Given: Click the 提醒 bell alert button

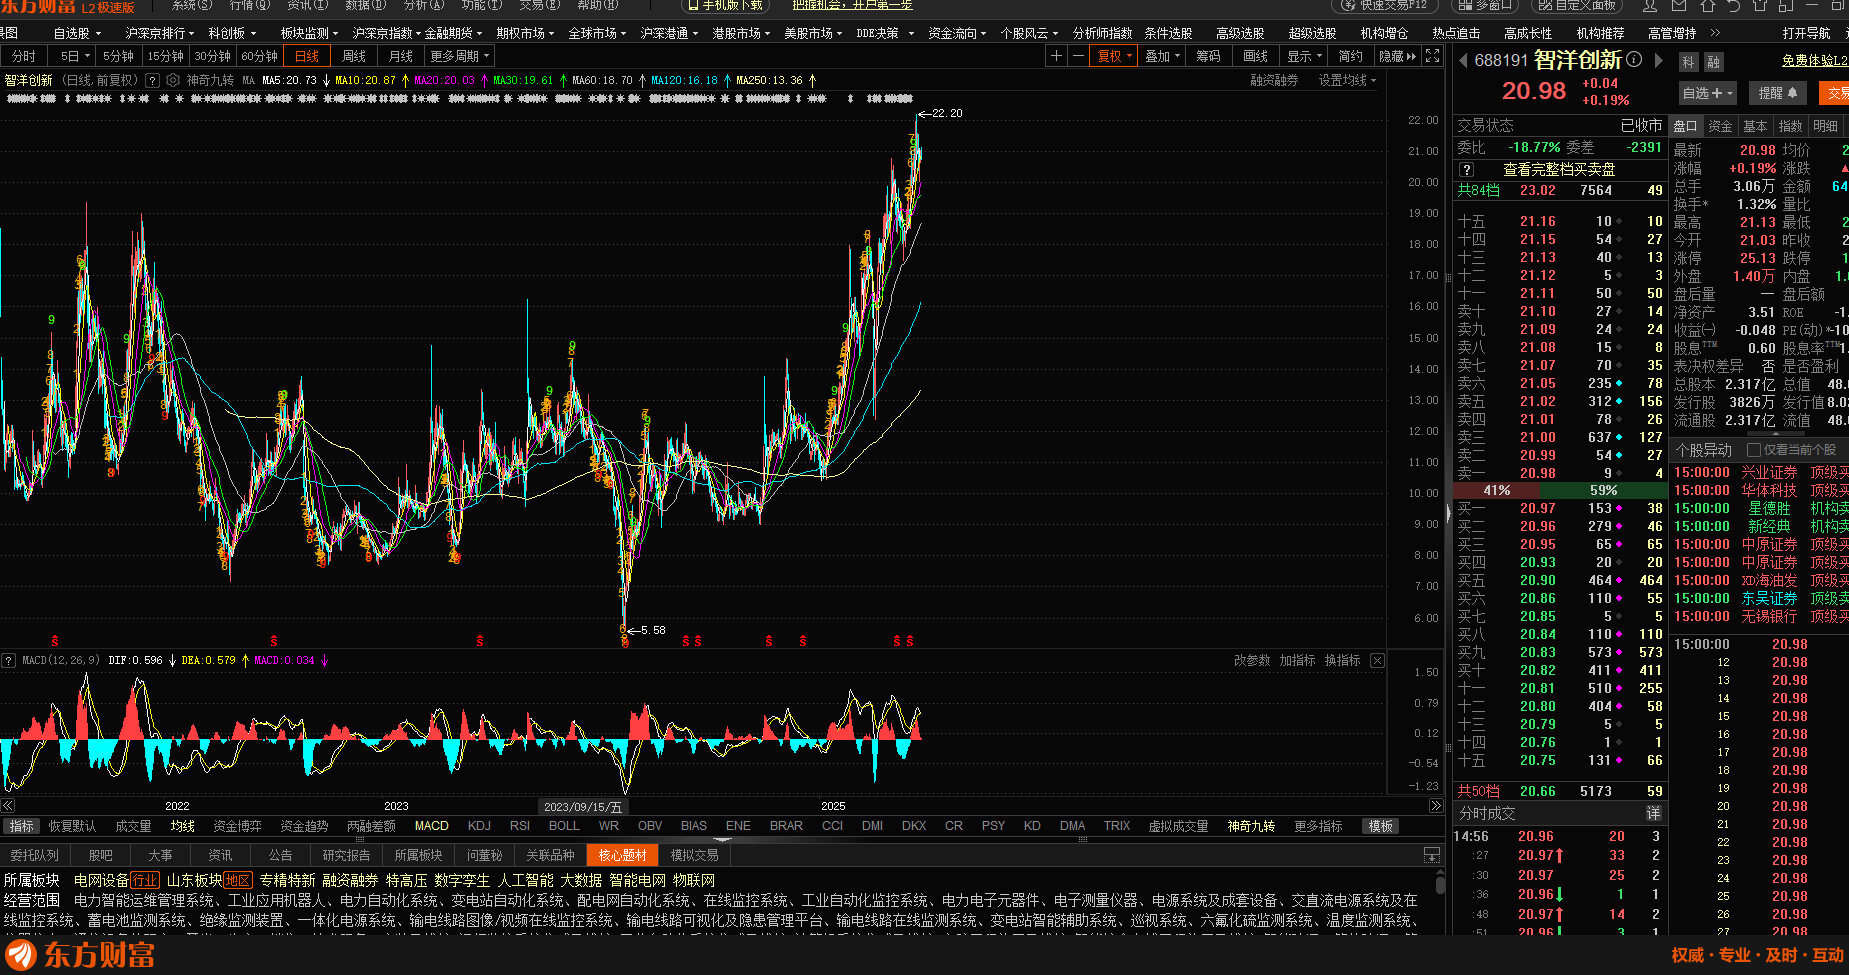Looking at the screenshot, I should (x=1778, y=93).
